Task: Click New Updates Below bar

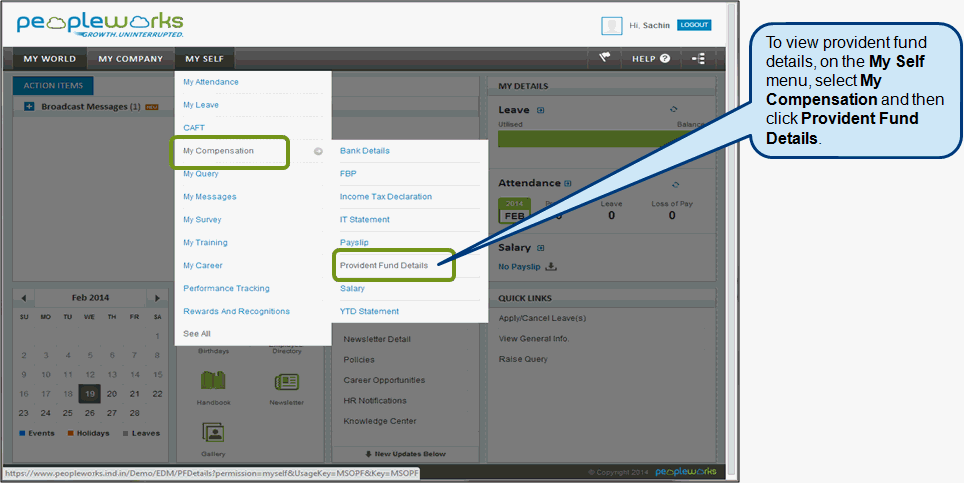Action: pos(405,454)
